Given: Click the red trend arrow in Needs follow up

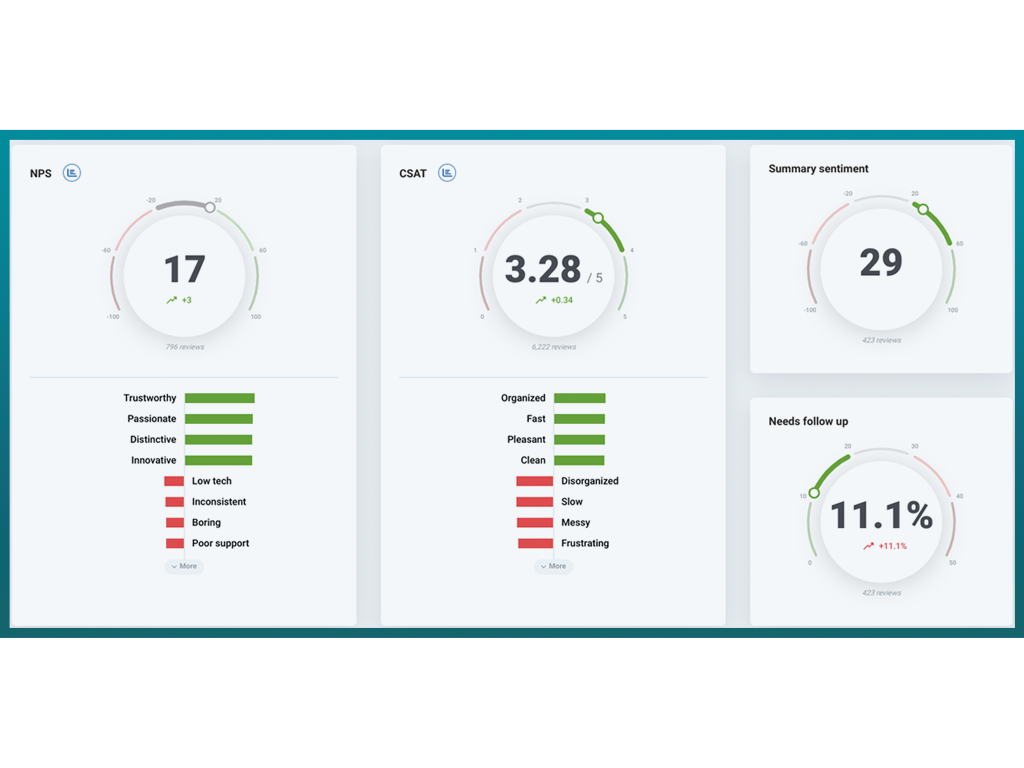Looking at the screenshot, I should pos(869,546).
